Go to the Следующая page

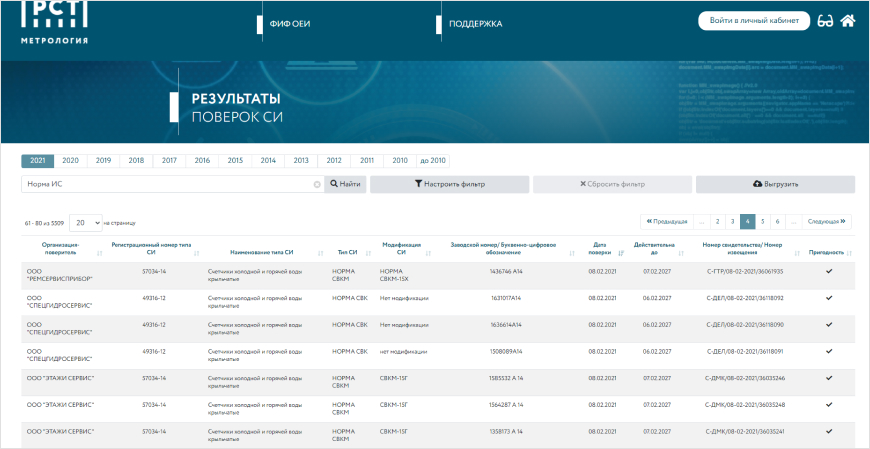[827, 221]
